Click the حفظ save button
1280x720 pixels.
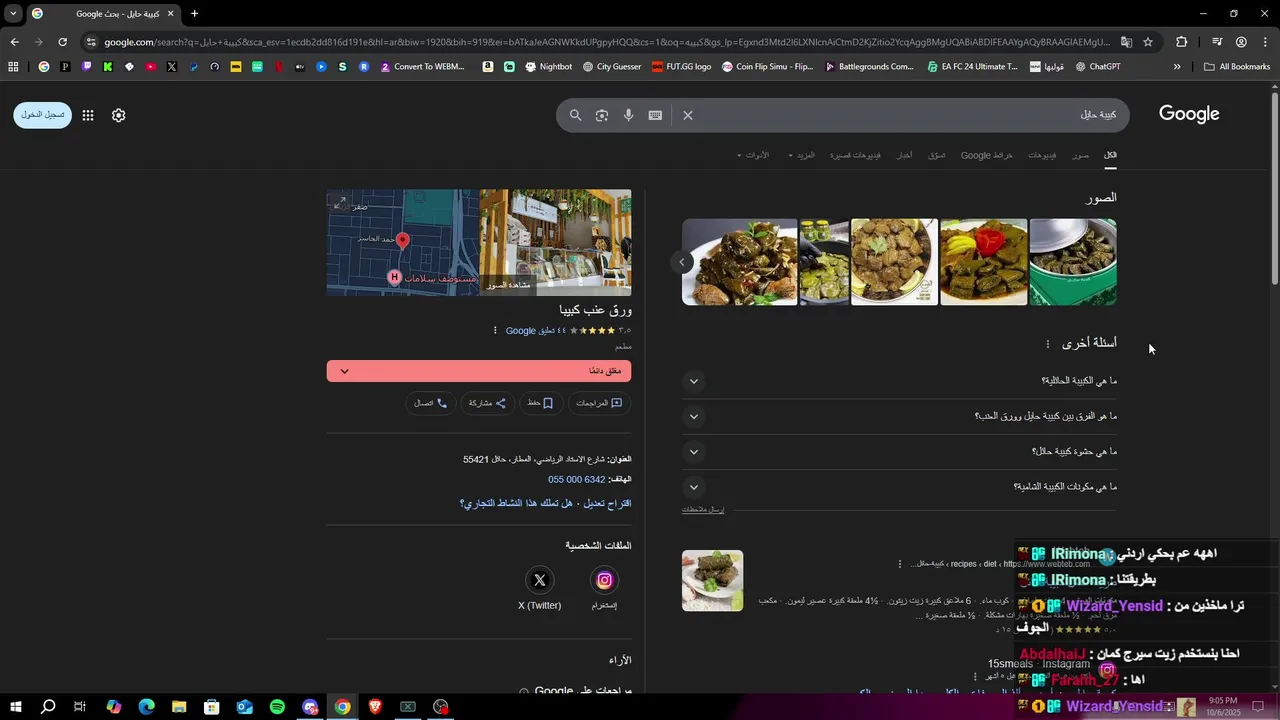pos(539,403)
